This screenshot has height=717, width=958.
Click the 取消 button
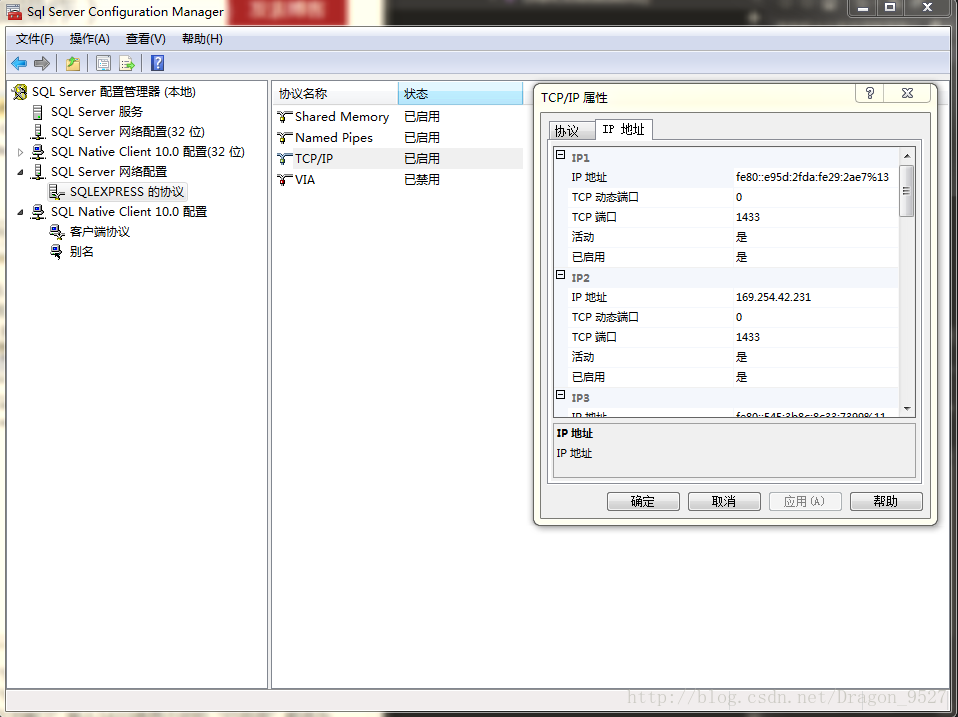click(724, 501)
